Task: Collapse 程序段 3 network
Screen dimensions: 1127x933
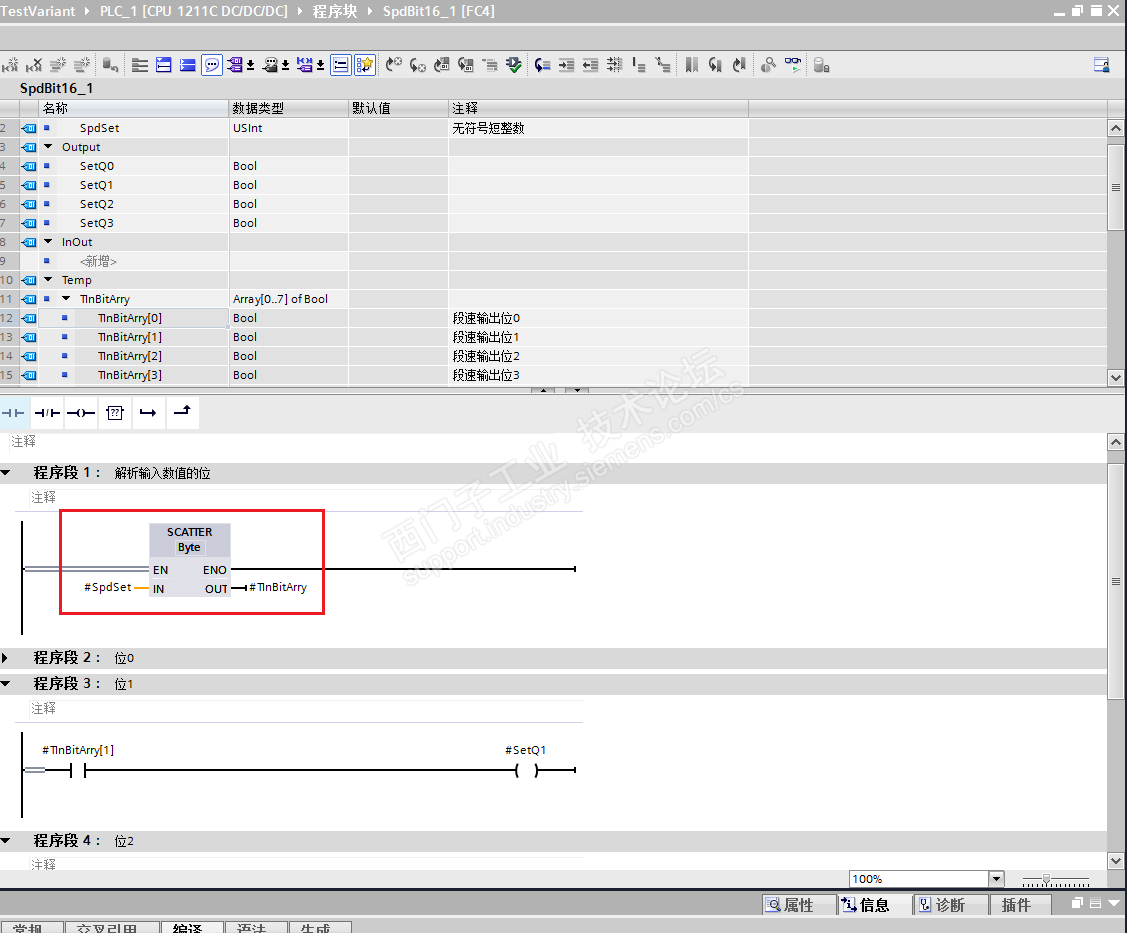Action: point(6,684)
